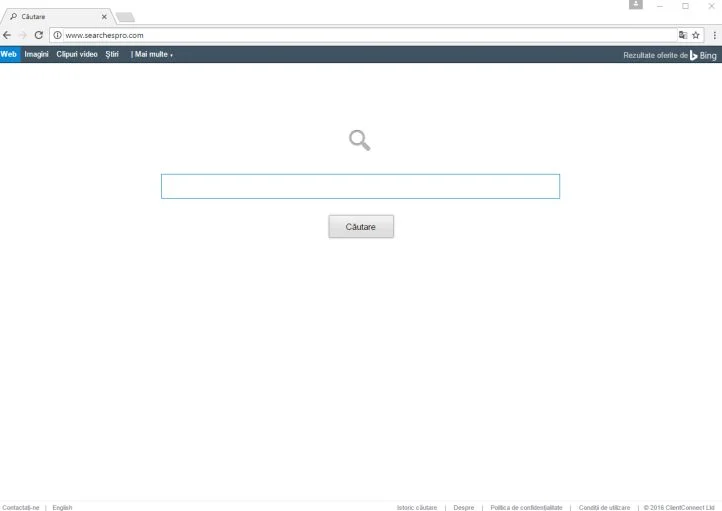Open the Condiții de utilizare link
Image resolution: width=722 pixels, height=511 pixels.
[x=604, y=507]
